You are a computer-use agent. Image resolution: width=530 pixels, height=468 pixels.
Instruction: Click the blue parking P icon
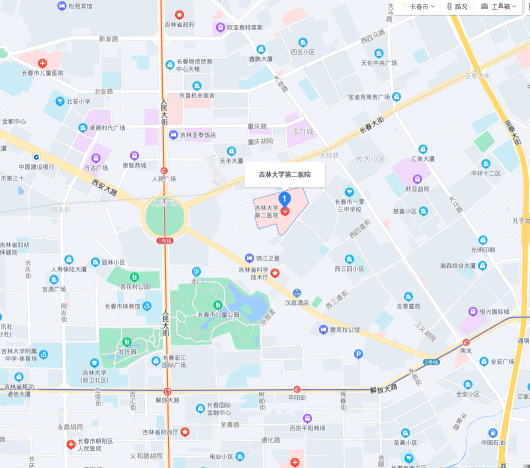pyautogui.click(x=358, y=354)
